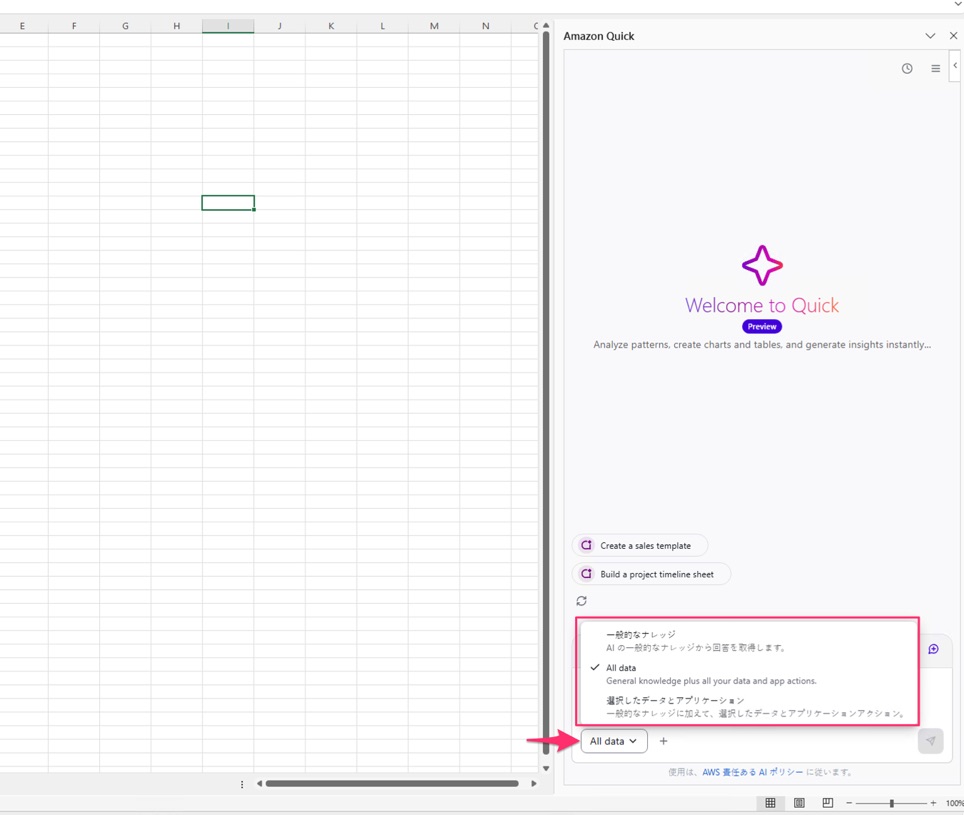Select the 一般的なナレッジ option

[x=747, y=640]
